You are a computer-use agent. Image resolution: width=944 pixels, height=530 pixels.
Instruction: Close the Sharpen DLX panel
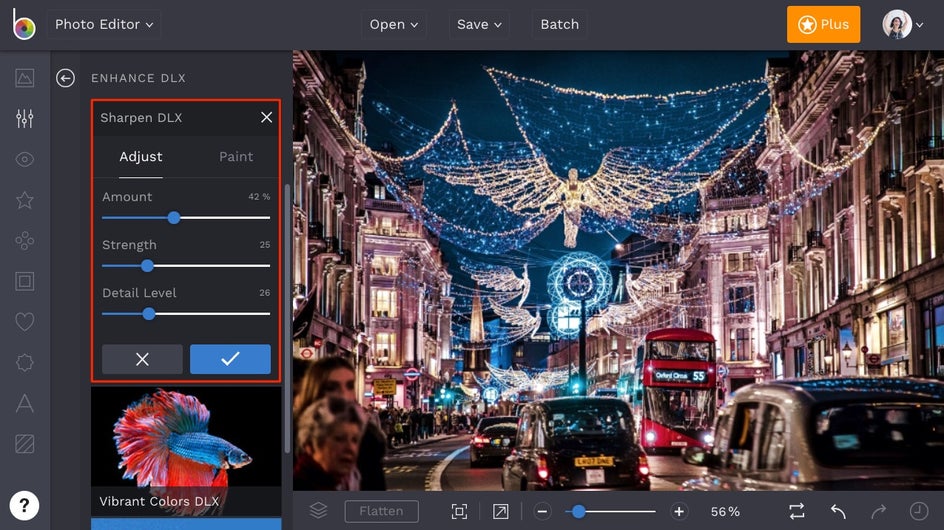pyautogui.click(x=266, y=117)
